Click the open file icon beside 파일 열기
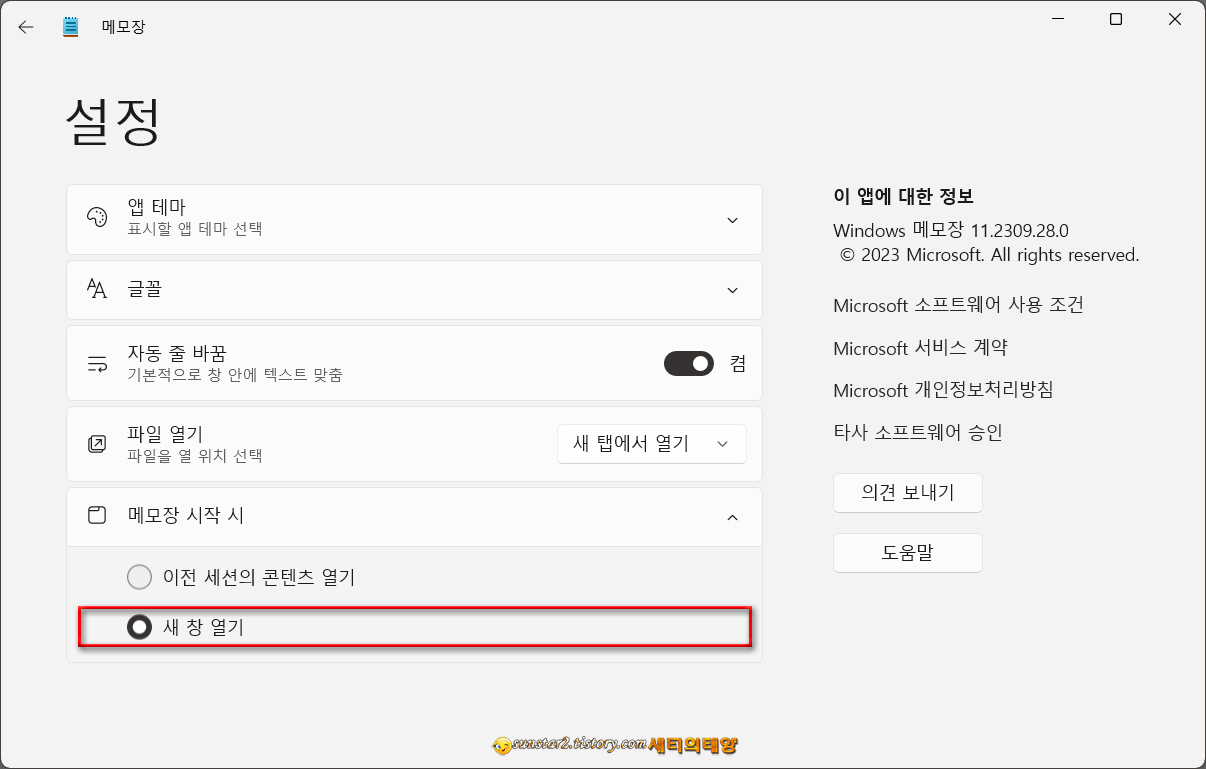1206x769 pixels. [97, 443]
